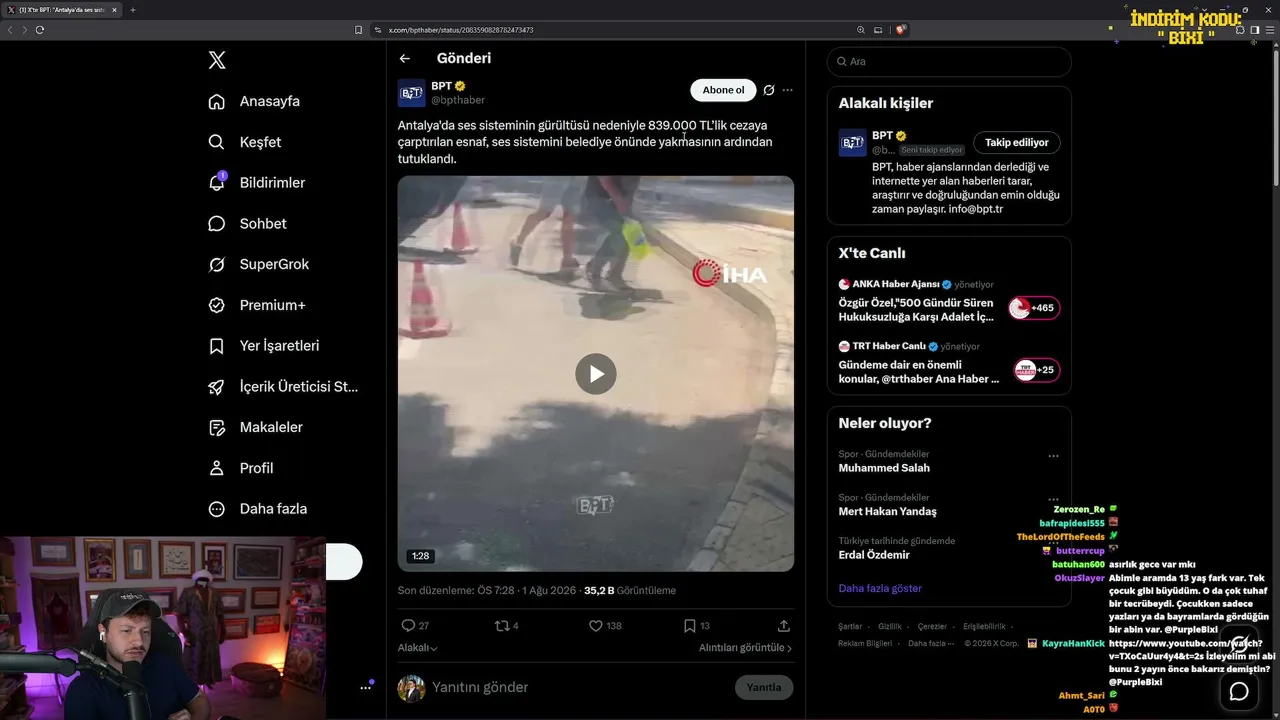Click the Abone ol button
Screen dimensions: 1280x720
pyautogui.click(x=723, y=90)
